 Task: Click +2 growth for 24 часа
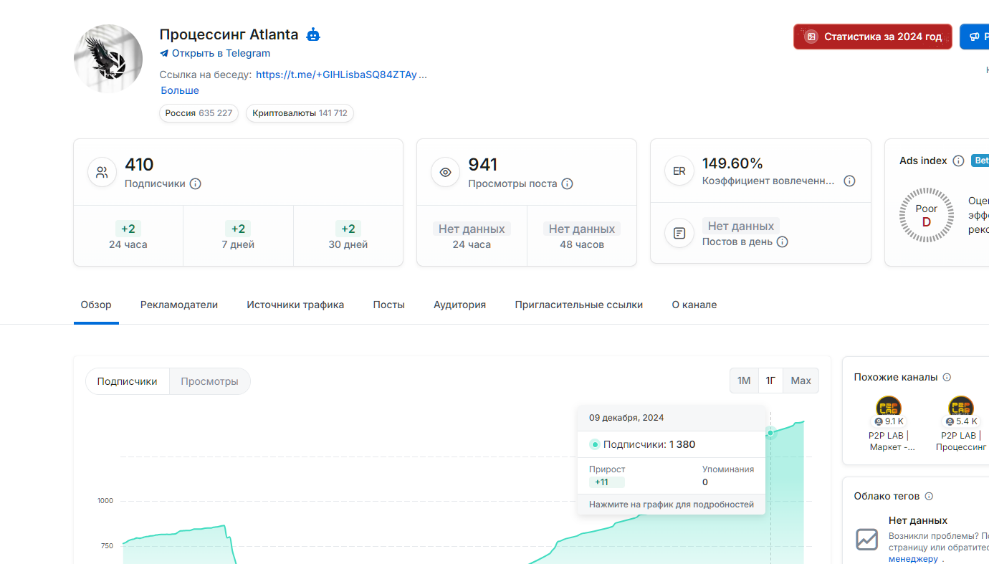pyautogui.click(x=128, y=229)
